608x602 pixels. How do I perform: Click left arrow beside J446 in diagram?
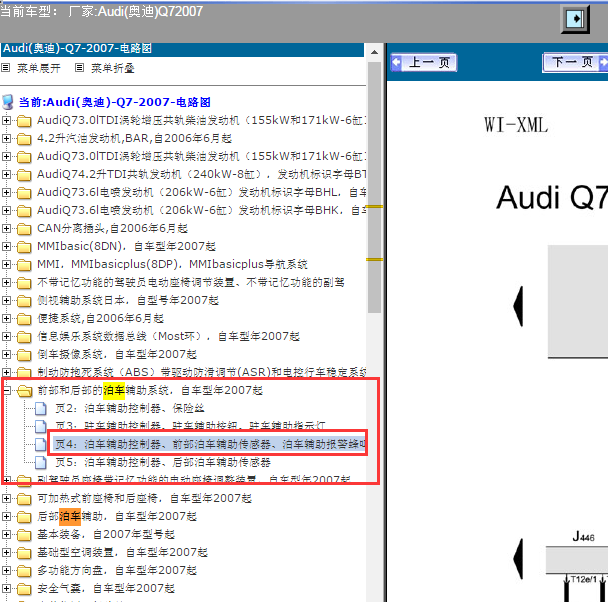coord(518,559)
